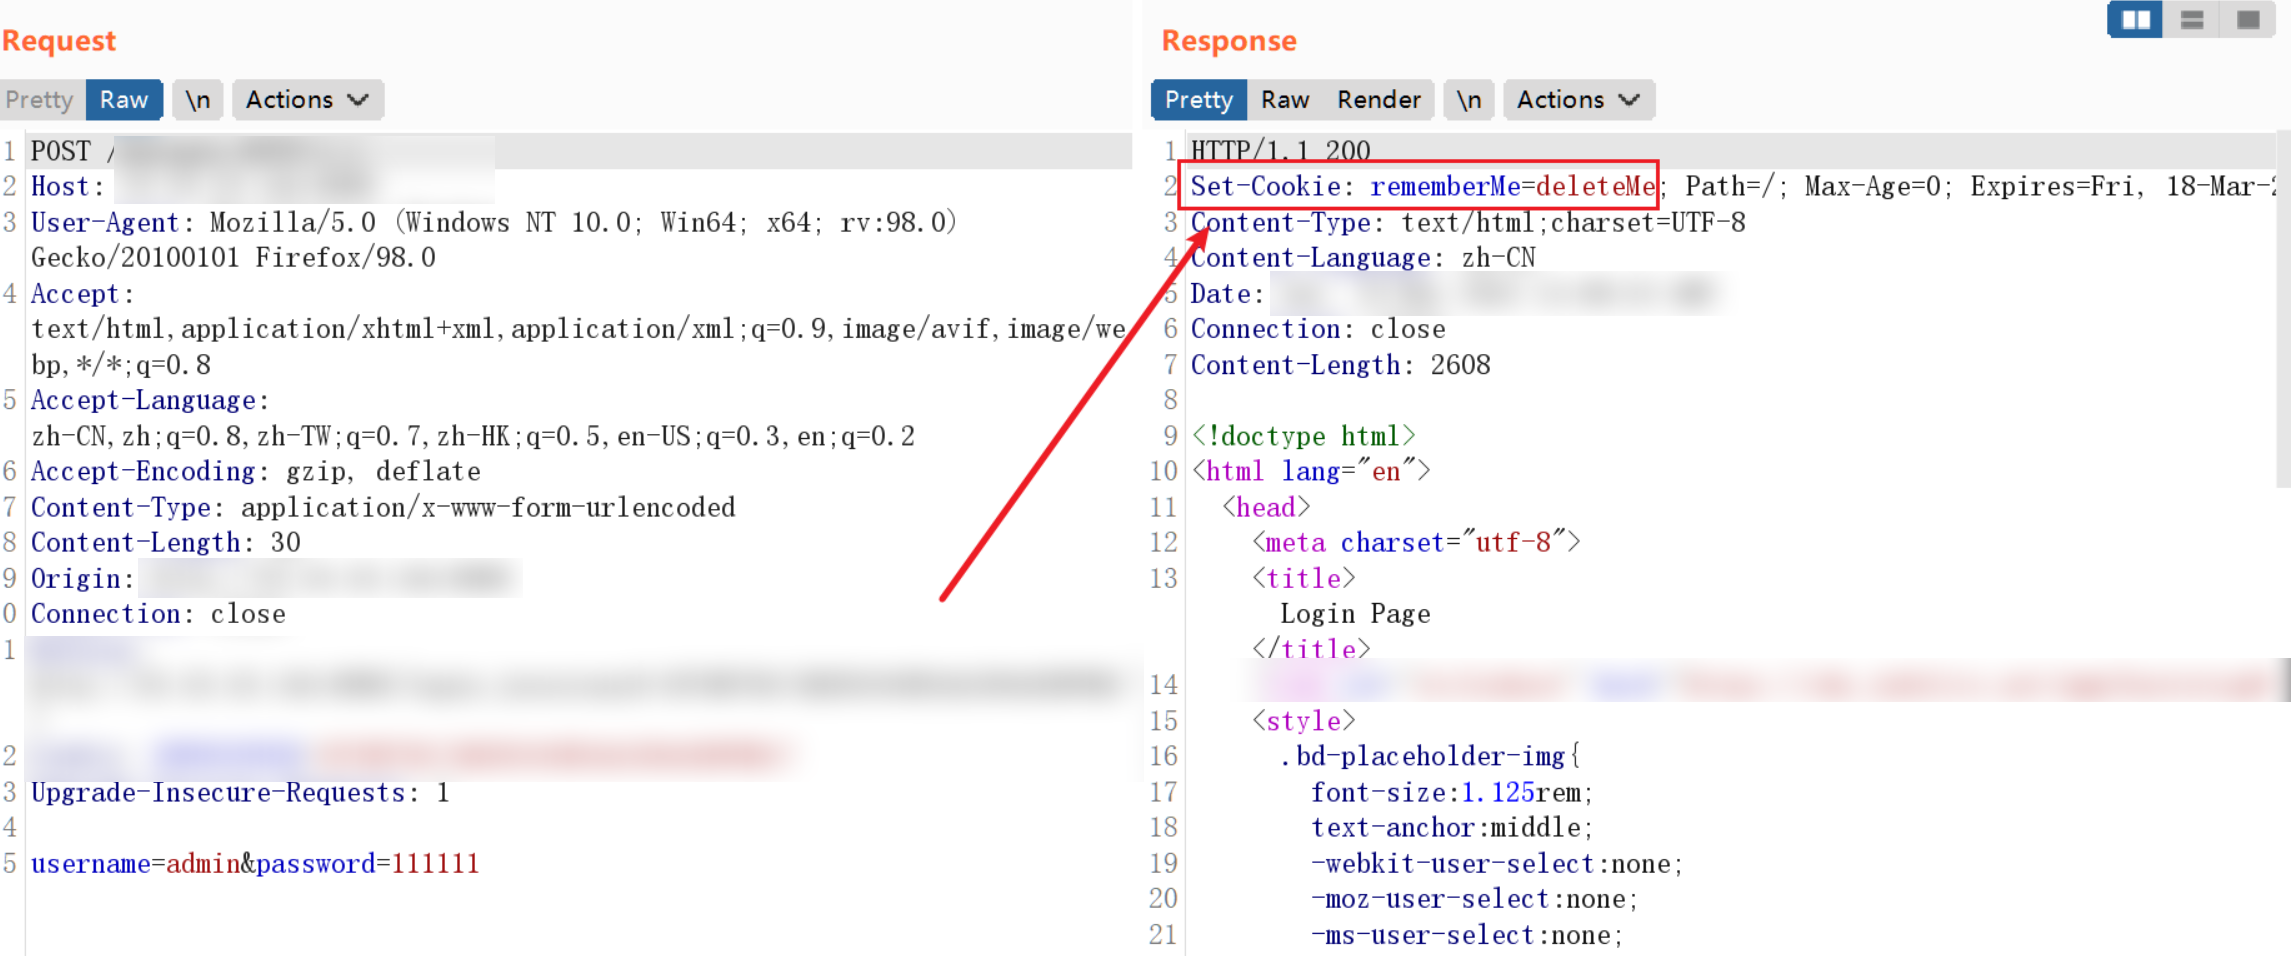The image size is (2291, 956).
Task: Open the Request Actions dropdown
Action: point(308,100)
